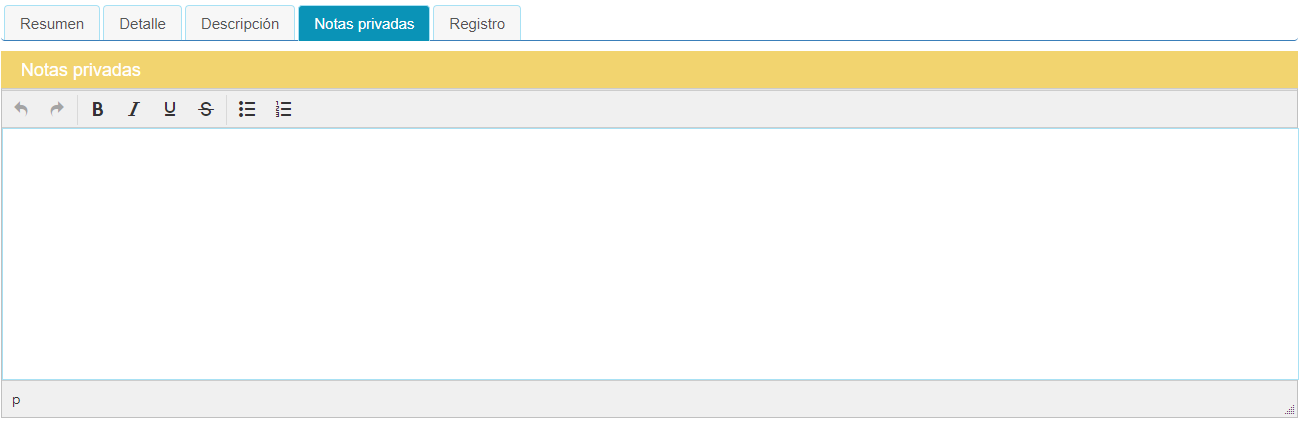Select the Notas privadas tab
1304x423 pixels.
click(364, 24)
